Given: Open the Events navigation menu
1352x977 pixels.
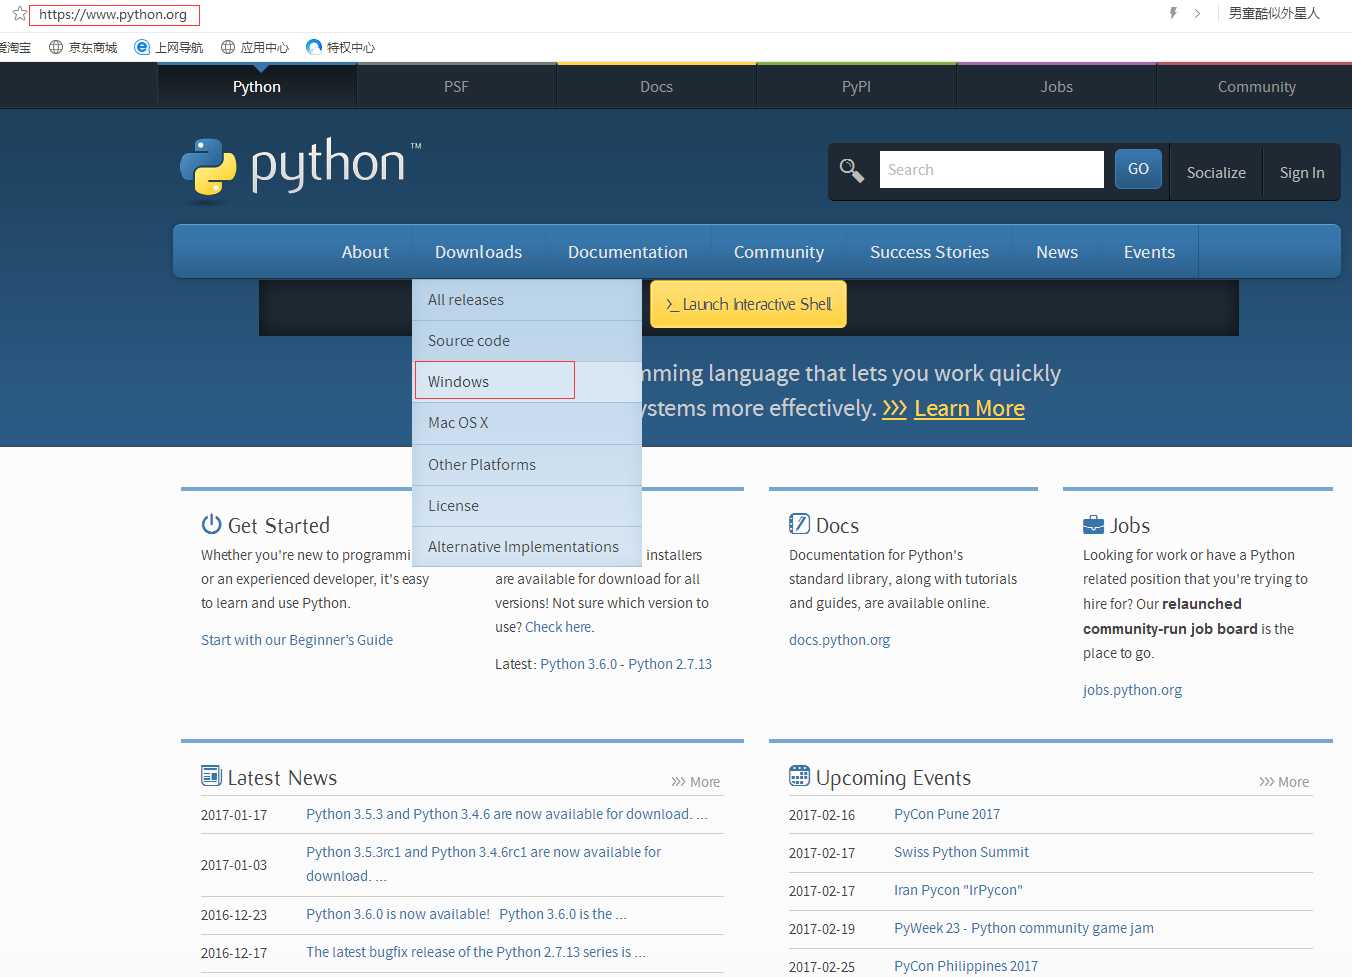Looking at the screenshot, I should coord(1149,252).
